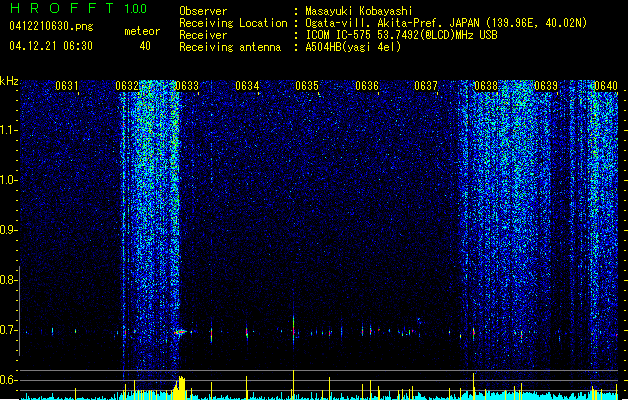
Task: Click the 'Receiving Location' label
Action: pyautogui.click(x=233, y=23)
